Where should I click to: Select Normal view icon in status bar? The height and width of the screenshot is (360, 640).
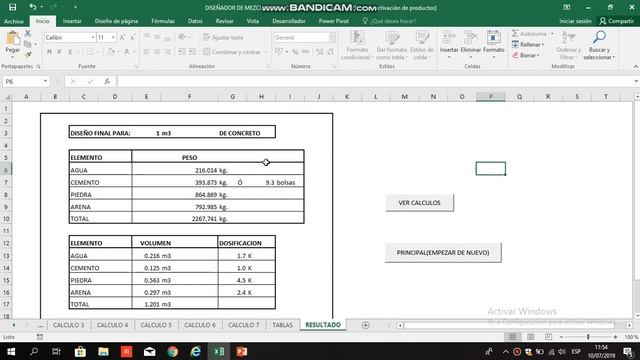[513, 337]
